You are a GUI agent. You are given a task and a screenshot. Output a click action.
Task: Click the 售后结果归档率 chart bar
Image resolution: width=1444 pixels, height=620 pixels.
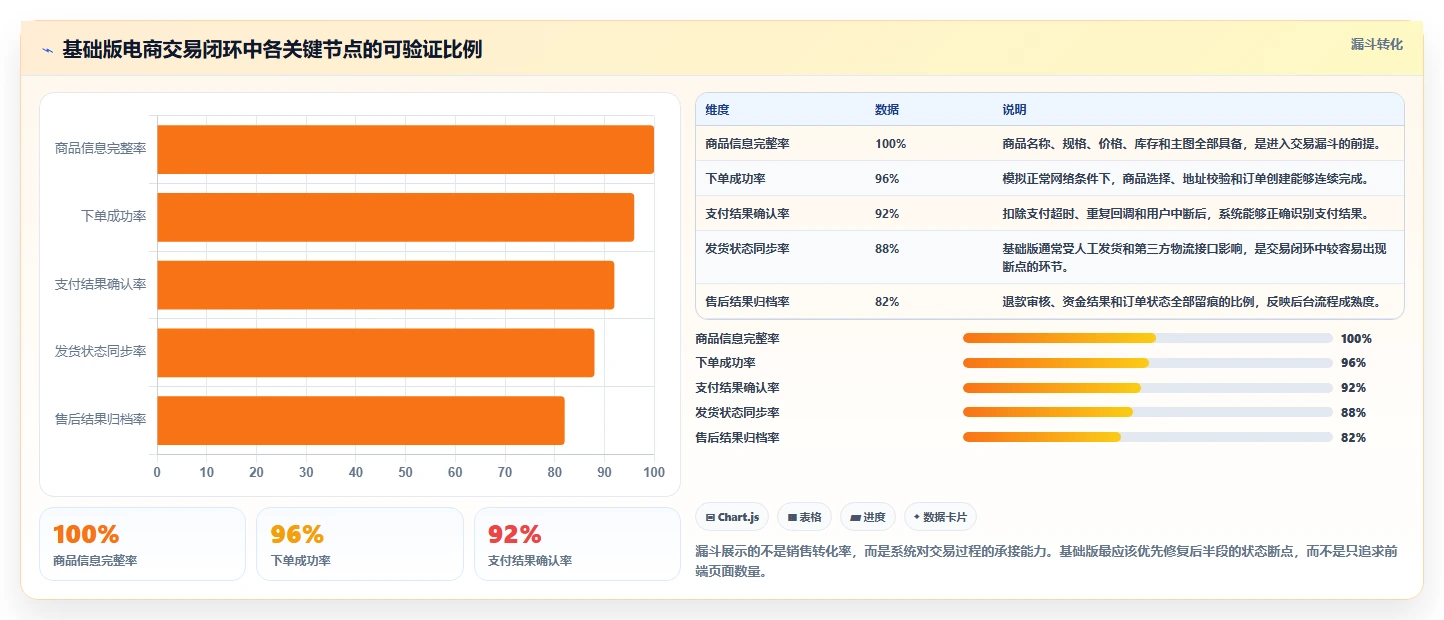pyautogui.click(x=360, y=420)
